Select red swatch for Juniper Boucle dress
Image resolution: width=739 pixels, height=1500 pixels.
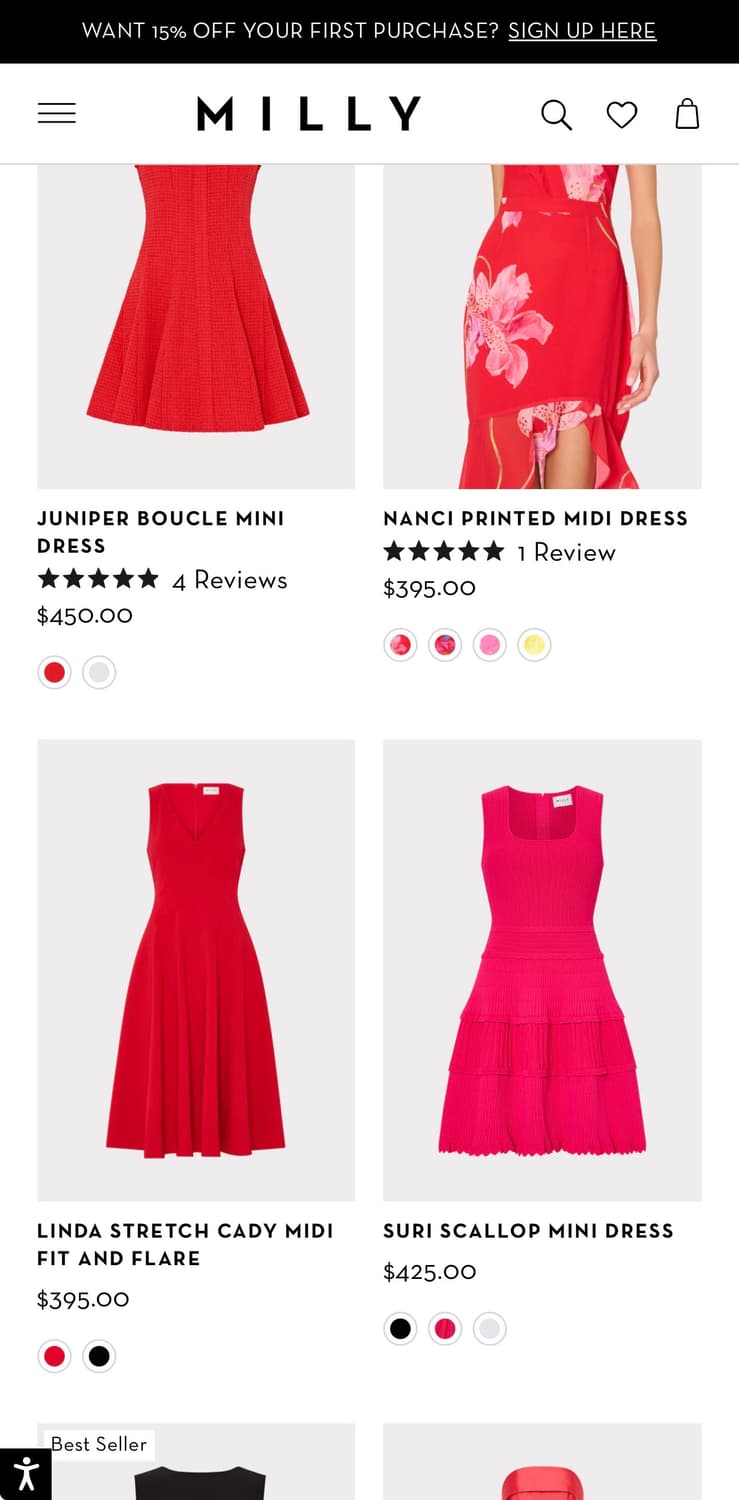click(55, 672)
